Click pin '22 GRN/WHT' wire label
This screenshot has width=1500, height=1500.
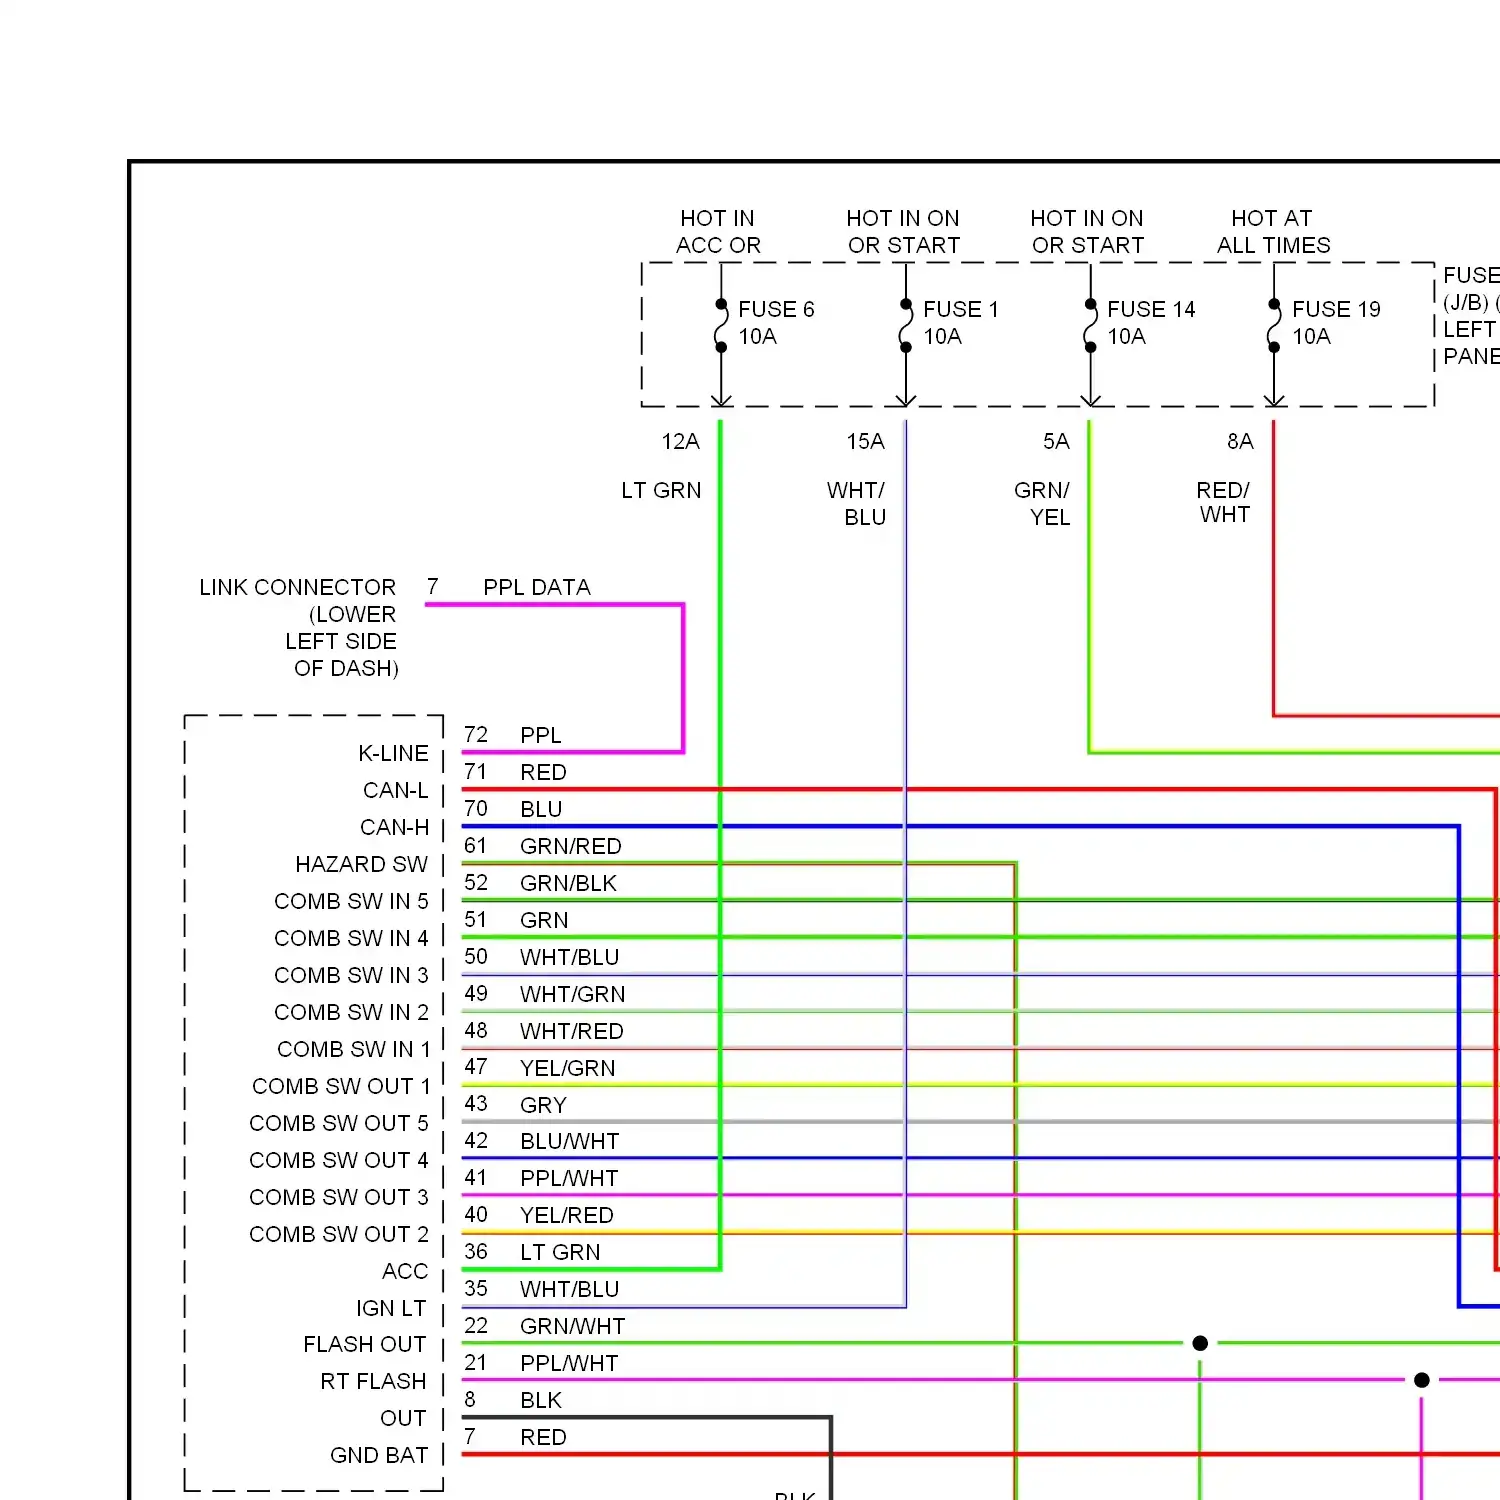click(545, 1326)
